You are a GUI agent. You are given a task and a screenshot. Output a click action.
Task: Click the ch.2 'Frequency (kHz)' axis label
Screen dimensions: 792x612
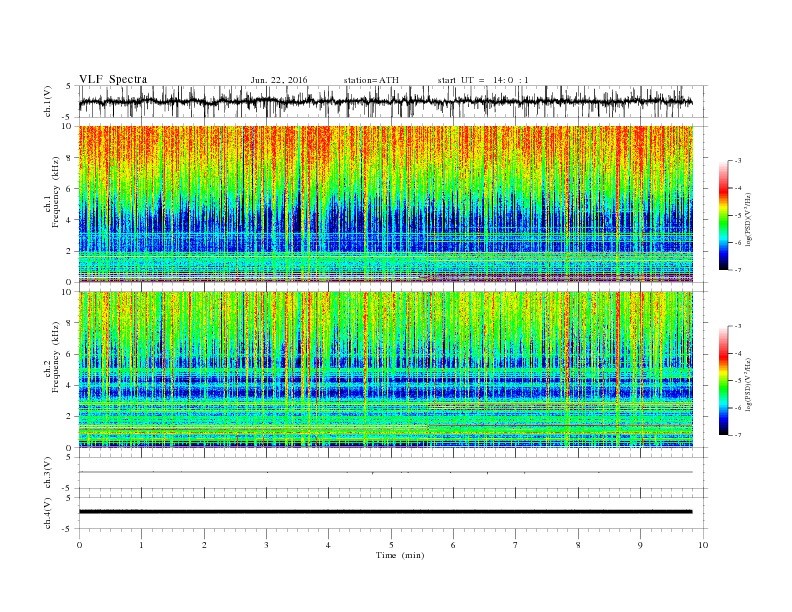click(56, 356)
